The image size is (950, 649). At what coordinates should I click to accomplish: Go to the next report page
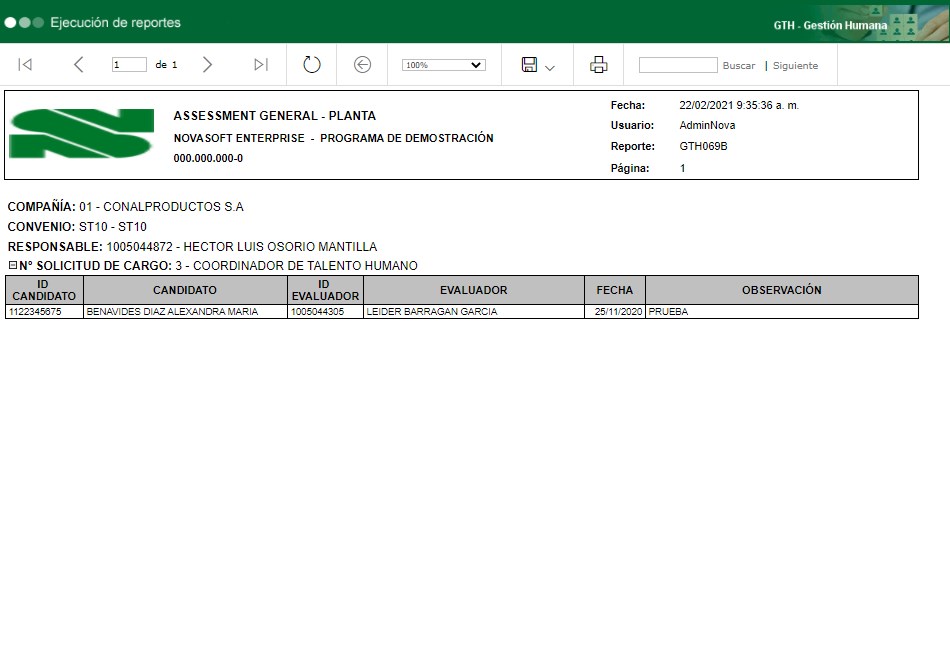207,65
